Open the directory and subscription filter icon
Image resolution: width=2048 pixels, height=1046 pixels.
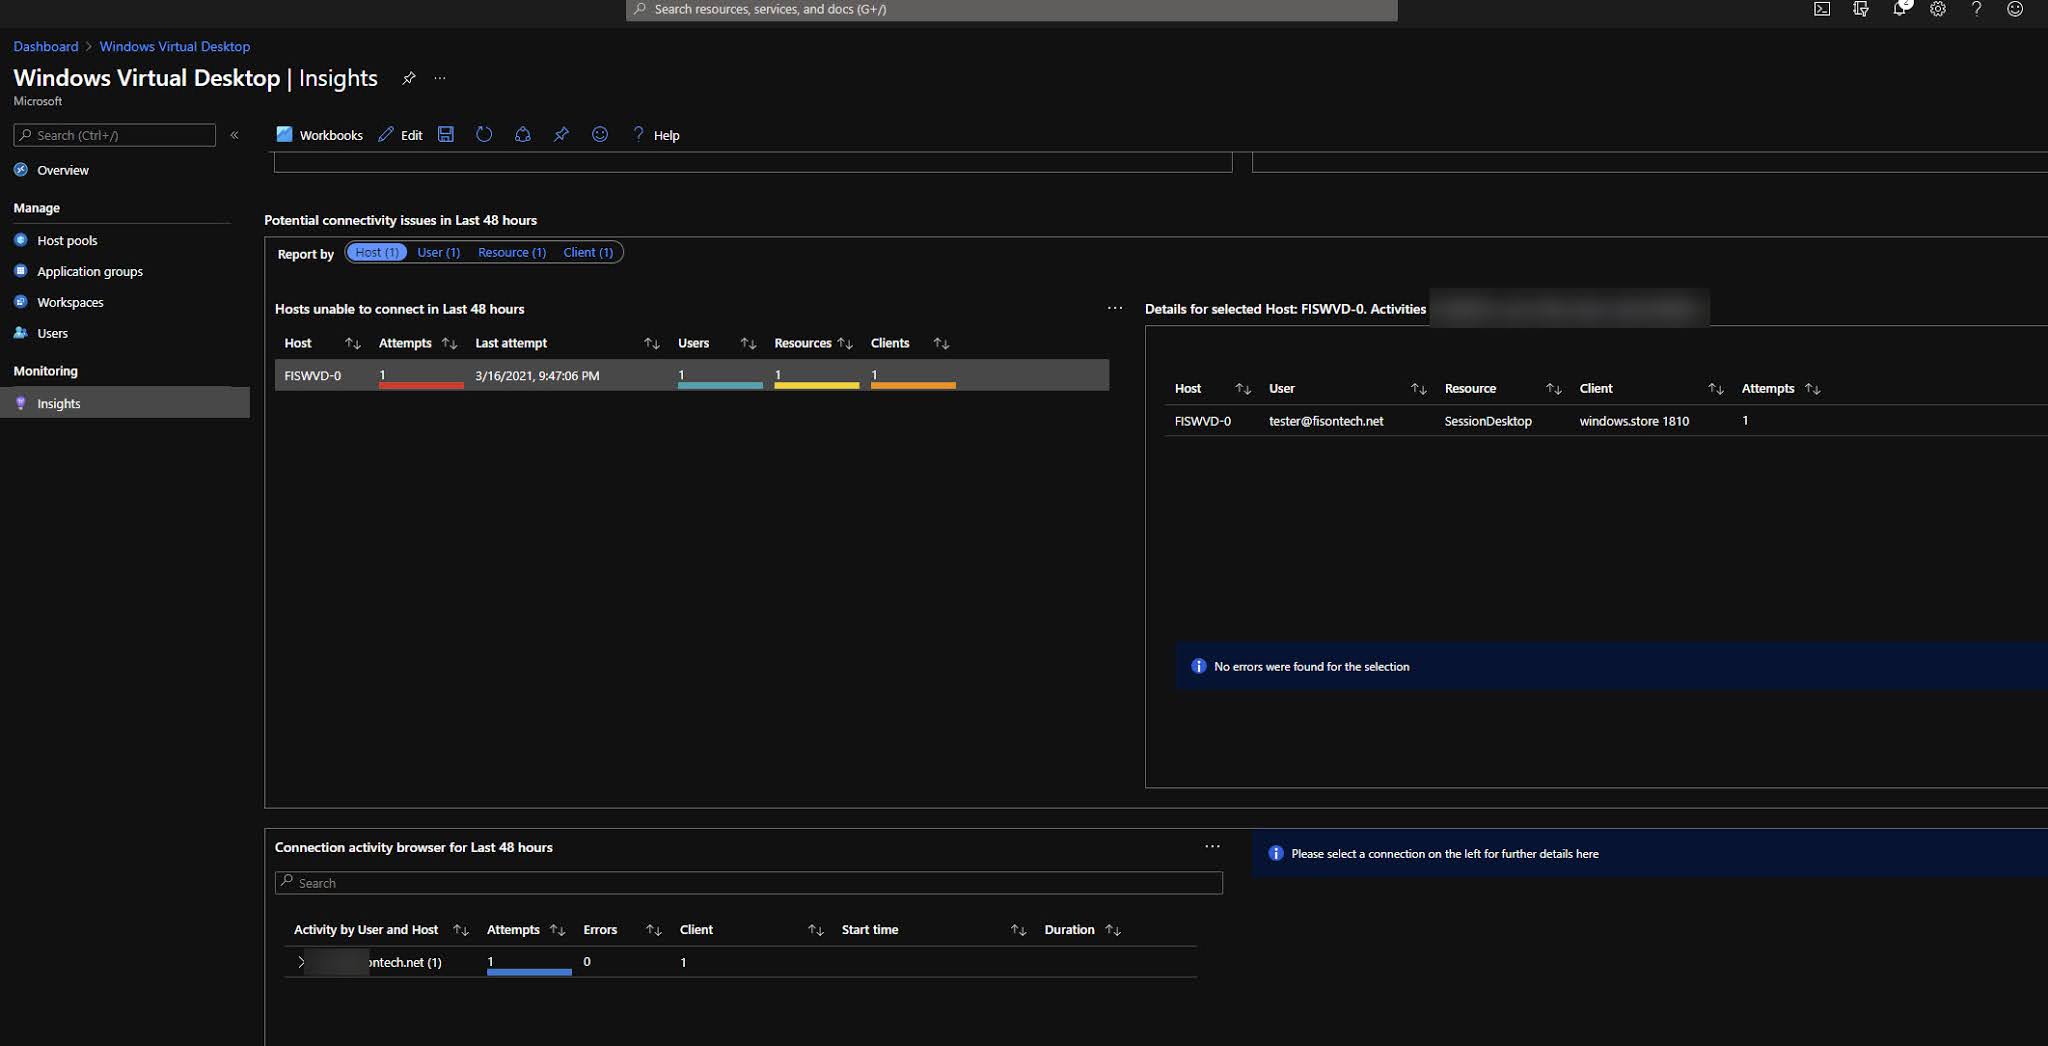click(1861, 9)
